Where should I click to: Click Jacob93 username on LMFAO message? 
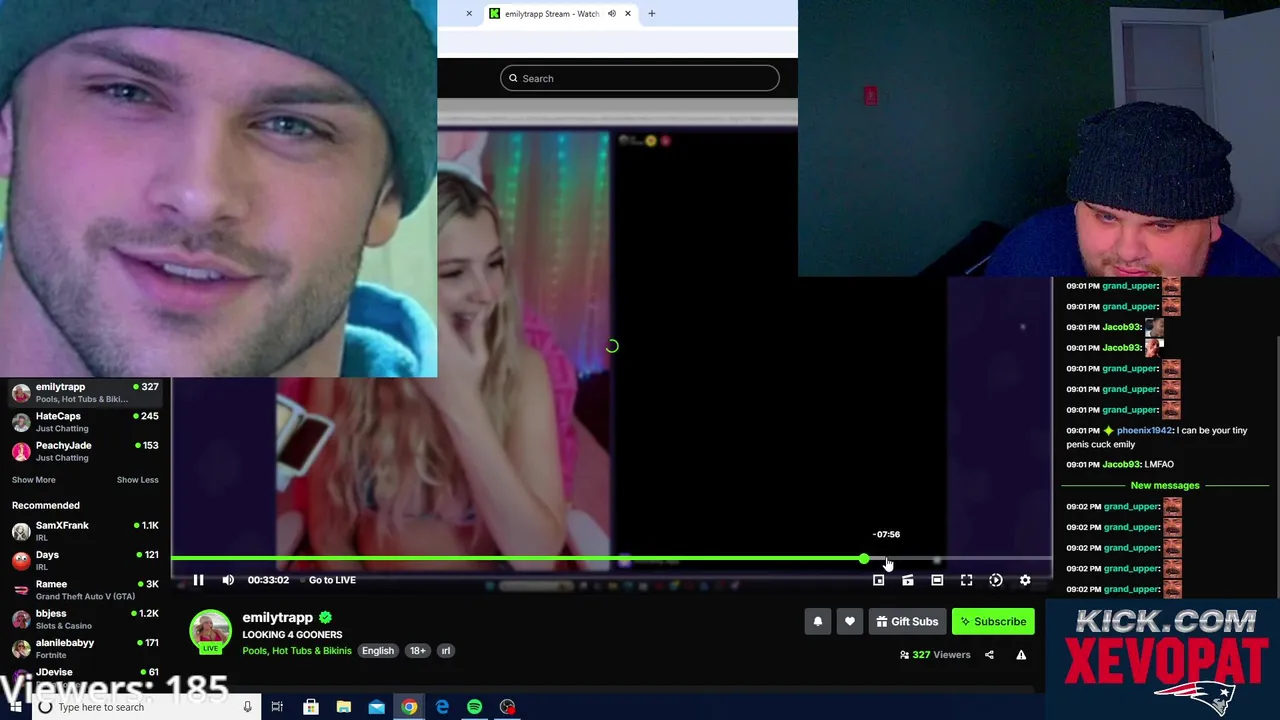tap(1121, 464)
